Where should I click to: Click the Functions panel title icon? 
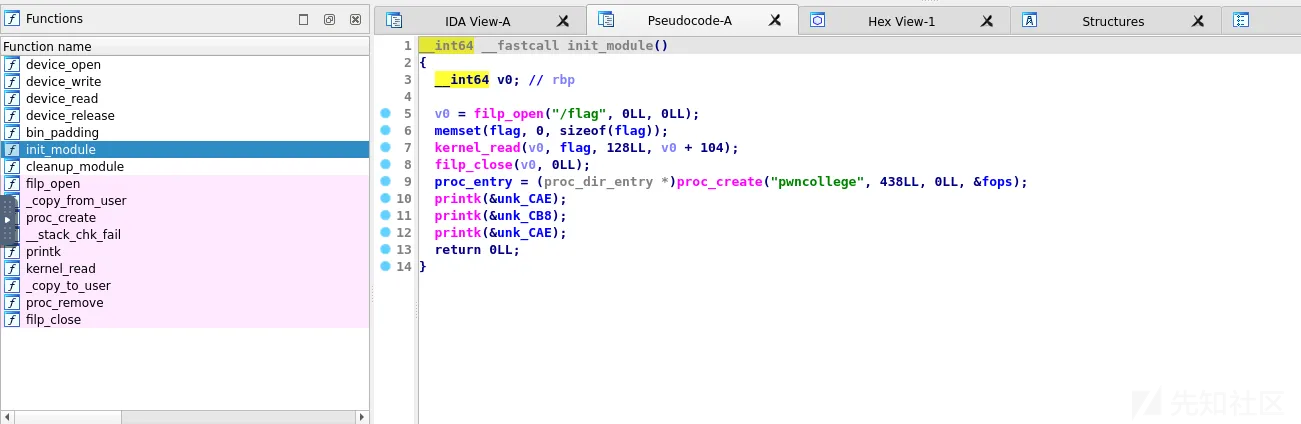coord(12,19)
